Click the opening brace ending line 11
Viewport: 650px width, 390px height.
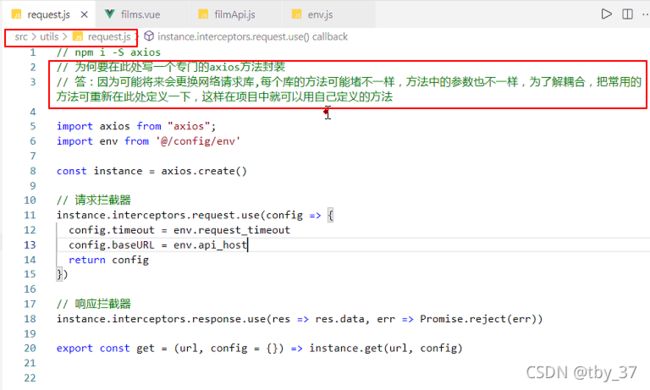(330, 216)
